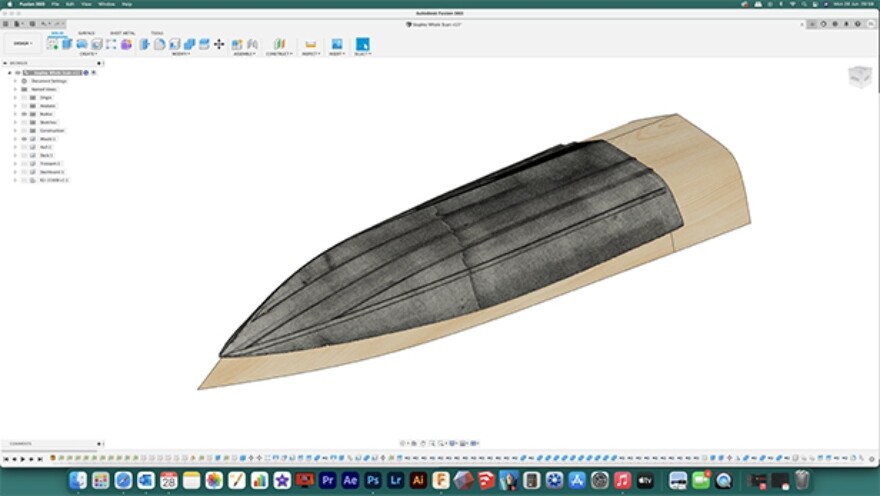Show the Transom:1 component
The image size is (880, 496).
click(24, 164)
